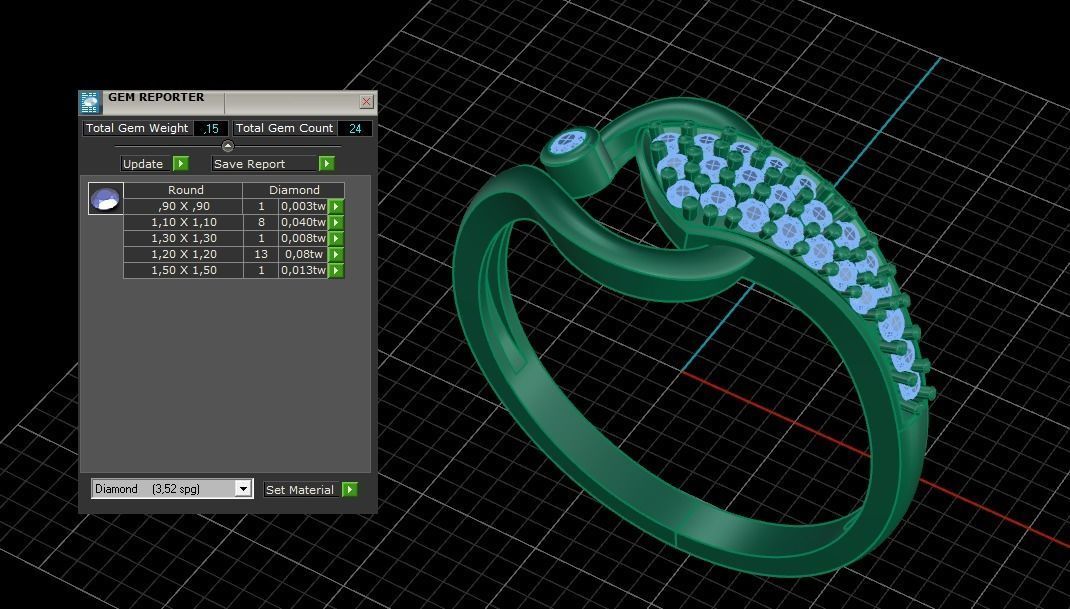Click the Update button label
1070x609 pixels.
coord(143,164)
